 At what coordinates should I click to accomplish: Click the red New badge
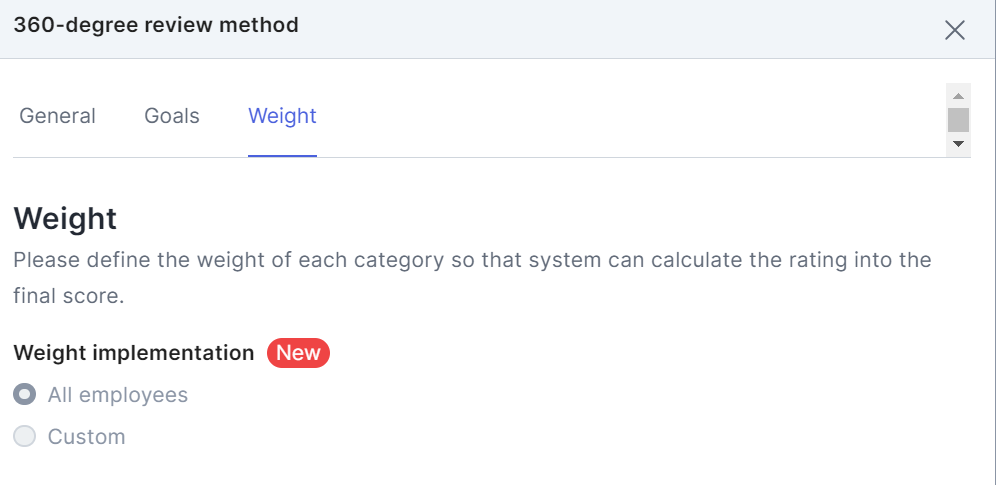pos(298,353)
